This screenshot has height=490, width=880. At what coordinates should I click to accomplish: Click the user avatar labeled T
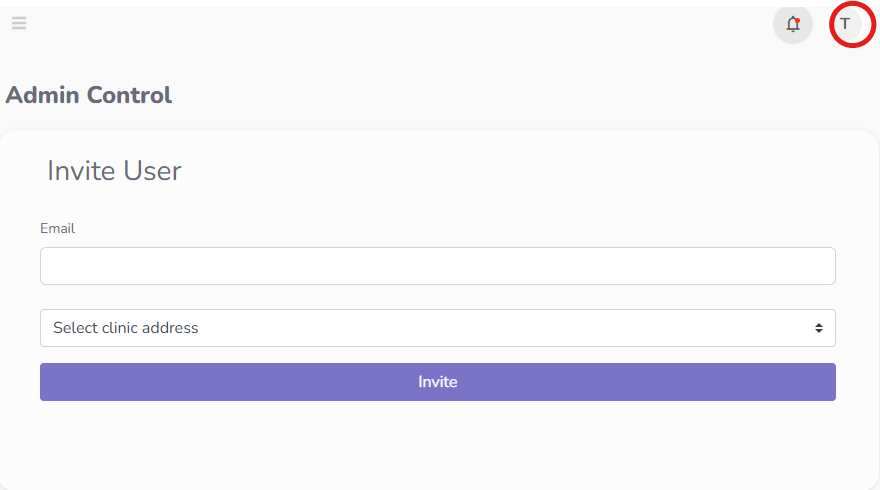click(x=846, y=24)
